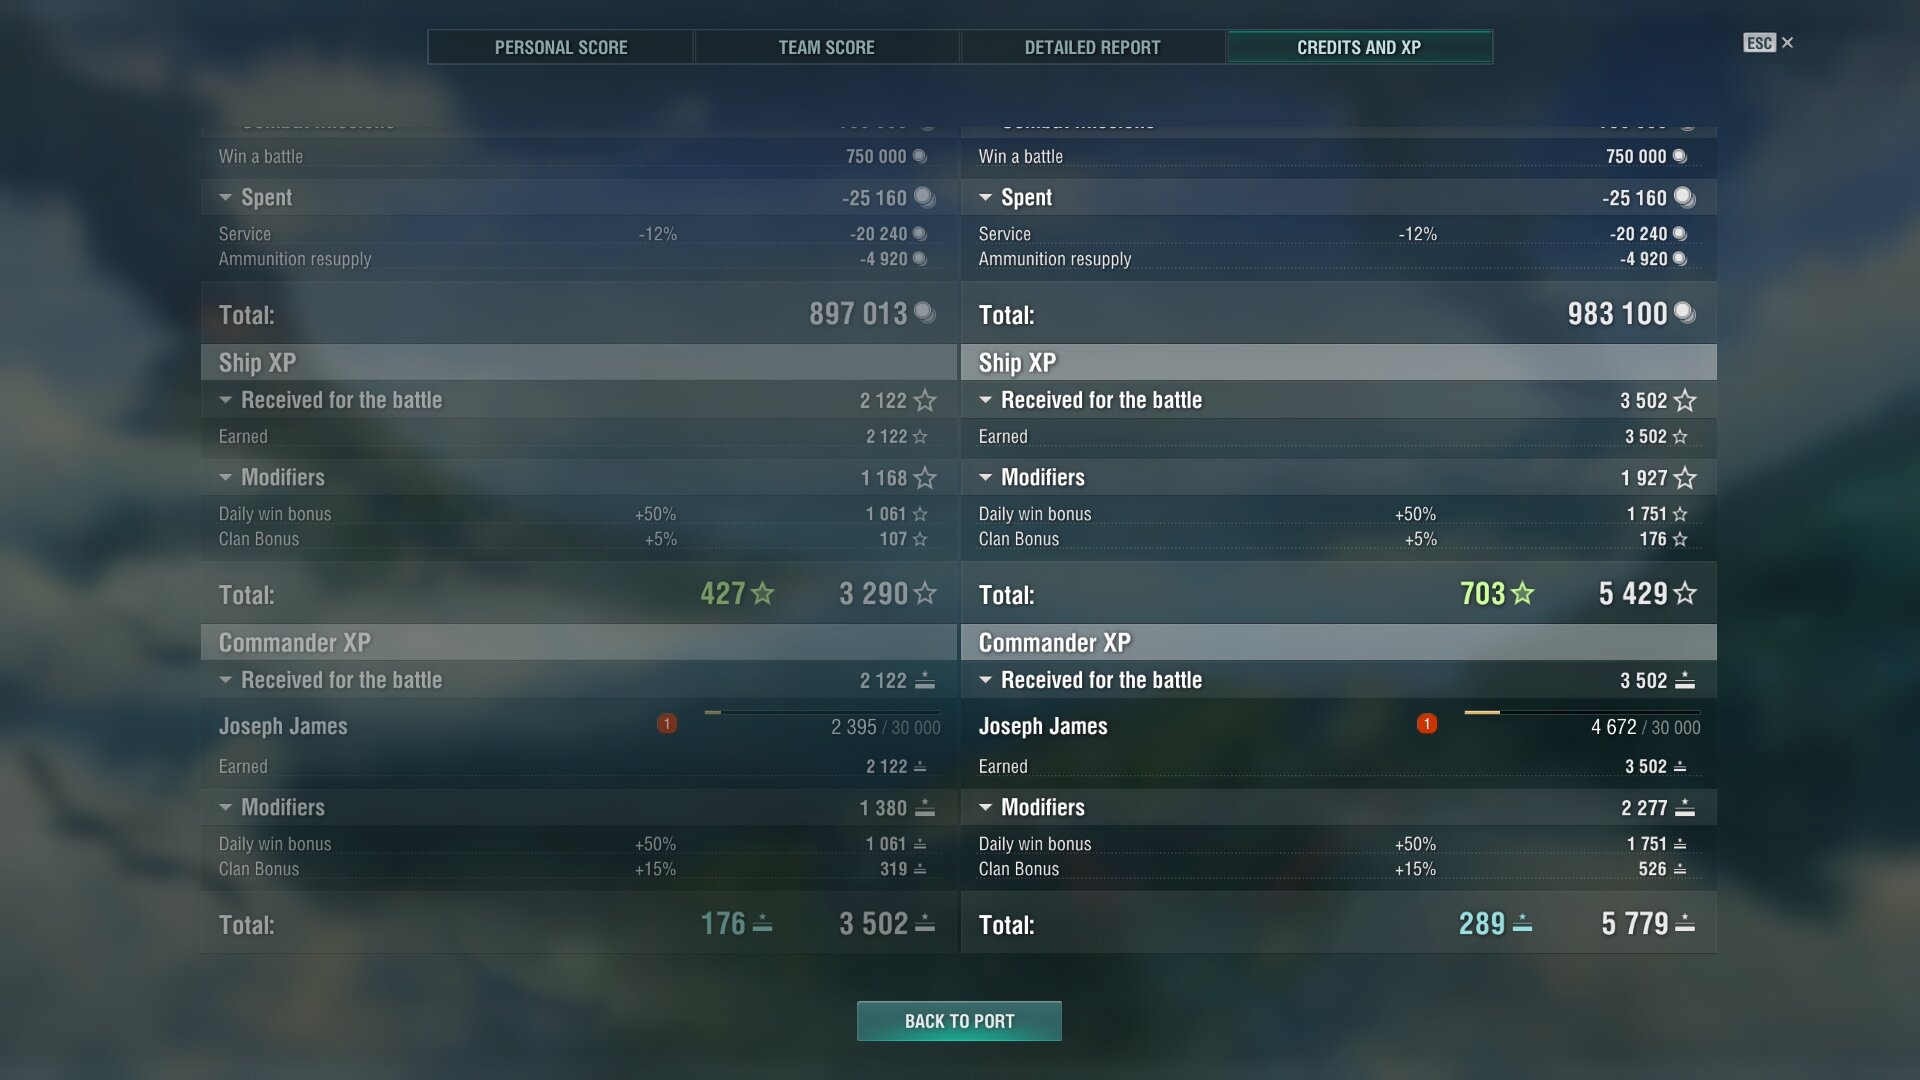Open the Detailed Report tab

[1092, 47]
